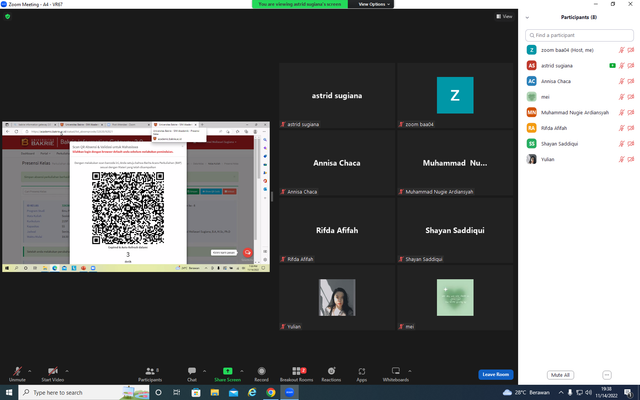Click mei's green heart video tile
This screenshot has width=640, height=400.
coord(455,298)
